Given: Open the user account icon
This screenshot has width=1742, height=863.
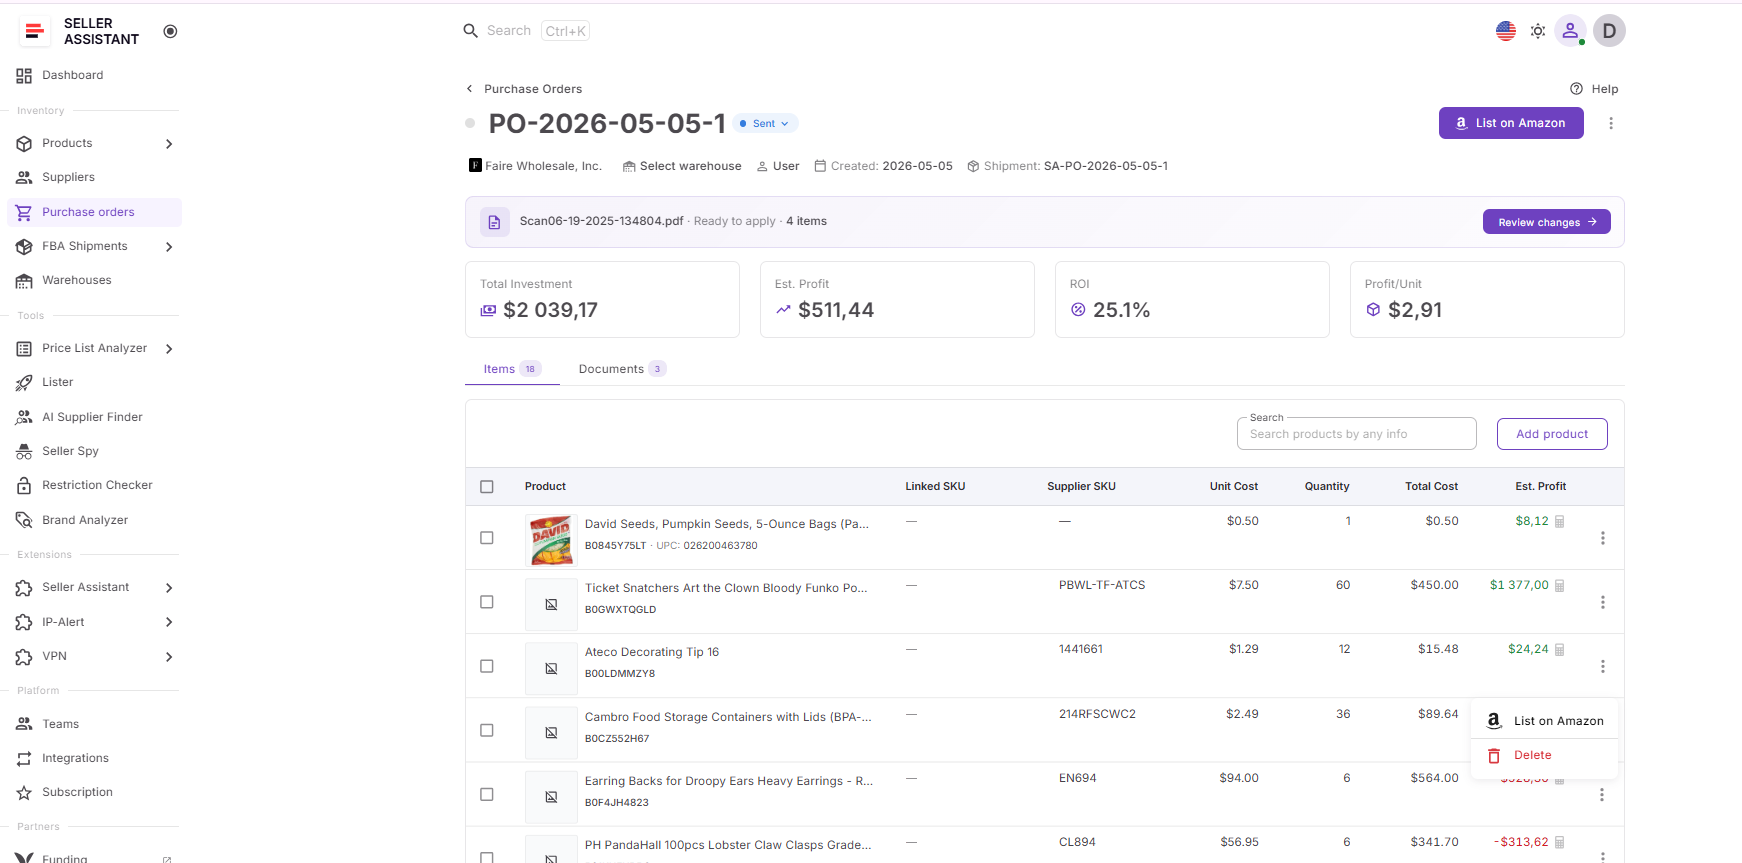Looking at the screenshot, I should pyautogui.click(x=1570, y=31).
